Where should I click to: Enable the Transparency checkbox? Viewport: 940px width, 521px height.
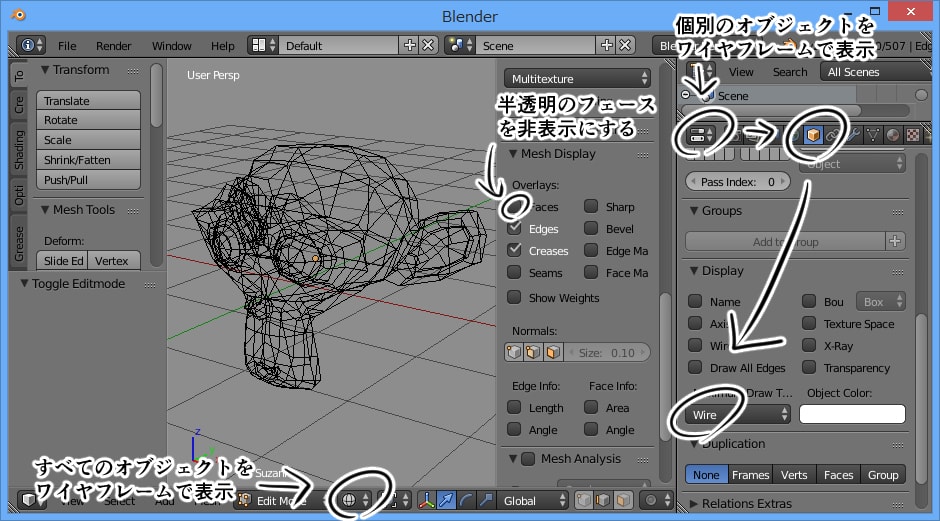tap(809, 367)
